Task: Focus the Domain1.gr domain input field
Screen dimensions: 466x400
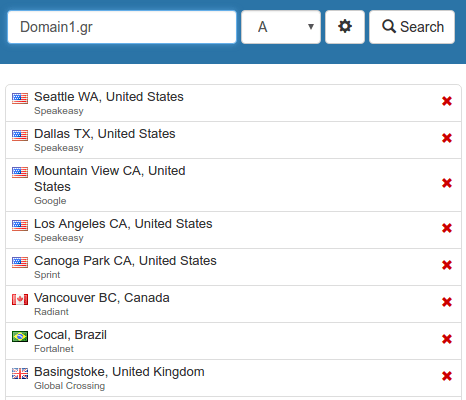Action: point(122,27)
